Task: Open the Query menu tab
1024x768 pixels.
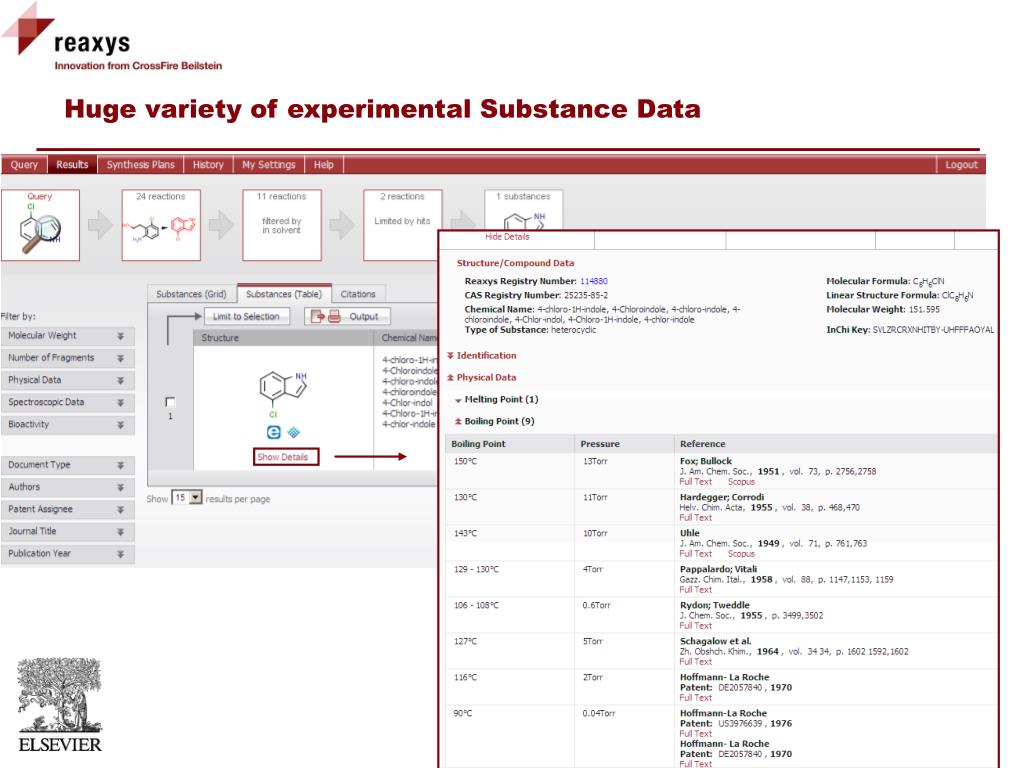Action: click(x=24, y=165)
